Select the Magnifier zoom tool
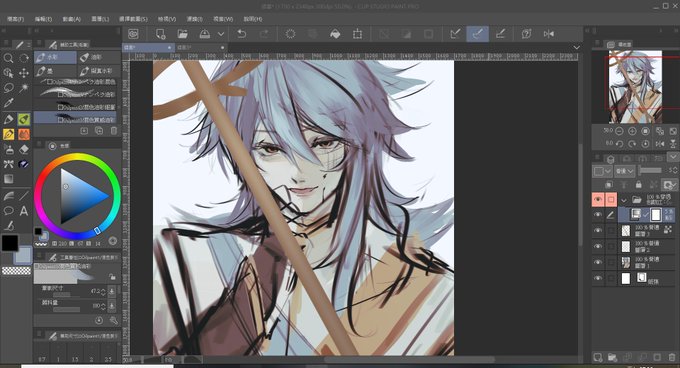680x368 pixels. (8, 58)
